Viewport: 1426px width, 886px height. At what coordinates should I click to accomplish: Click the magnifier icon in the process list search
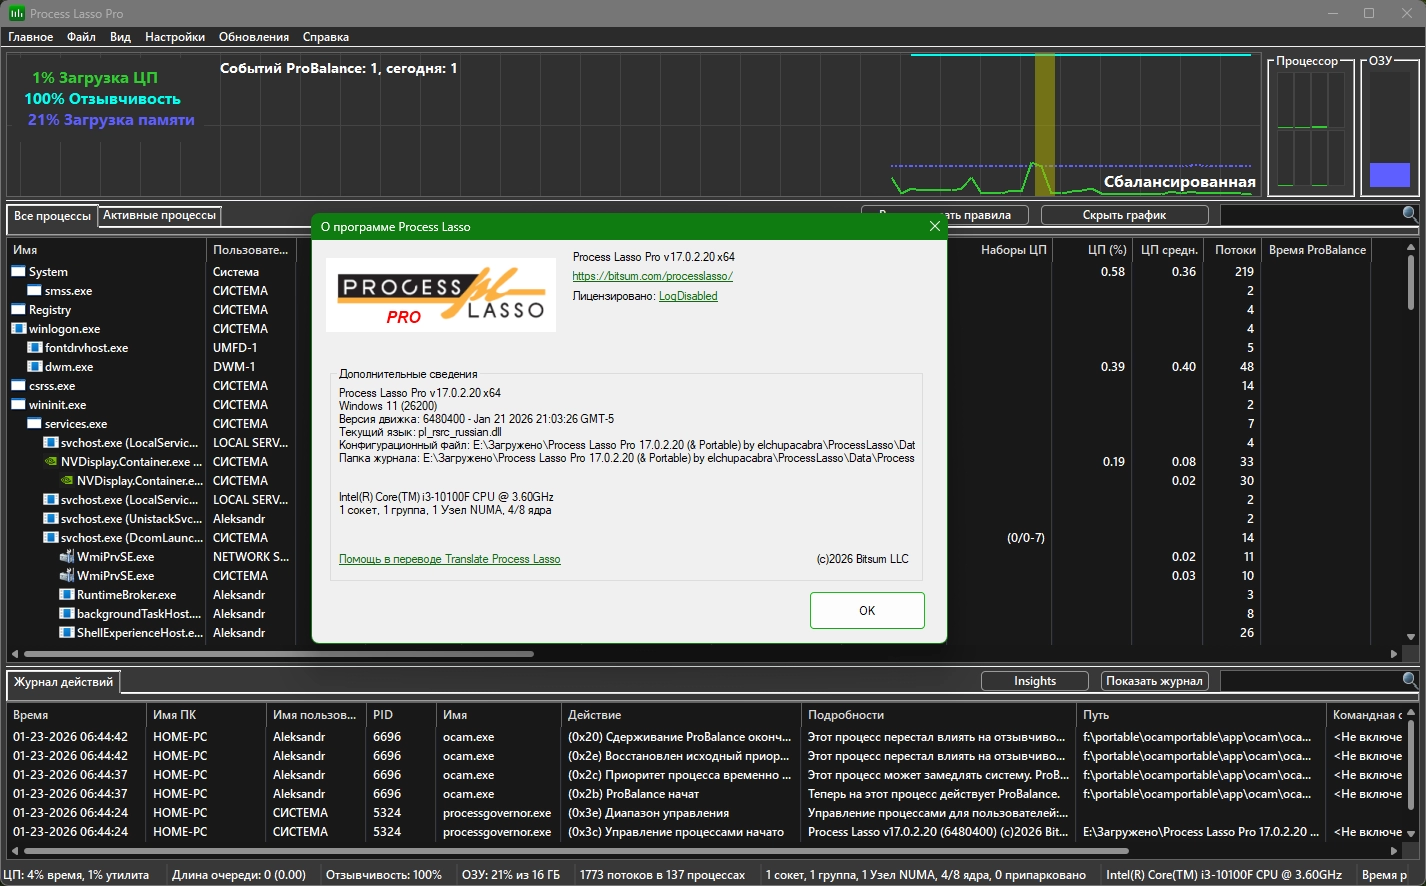1410,214
